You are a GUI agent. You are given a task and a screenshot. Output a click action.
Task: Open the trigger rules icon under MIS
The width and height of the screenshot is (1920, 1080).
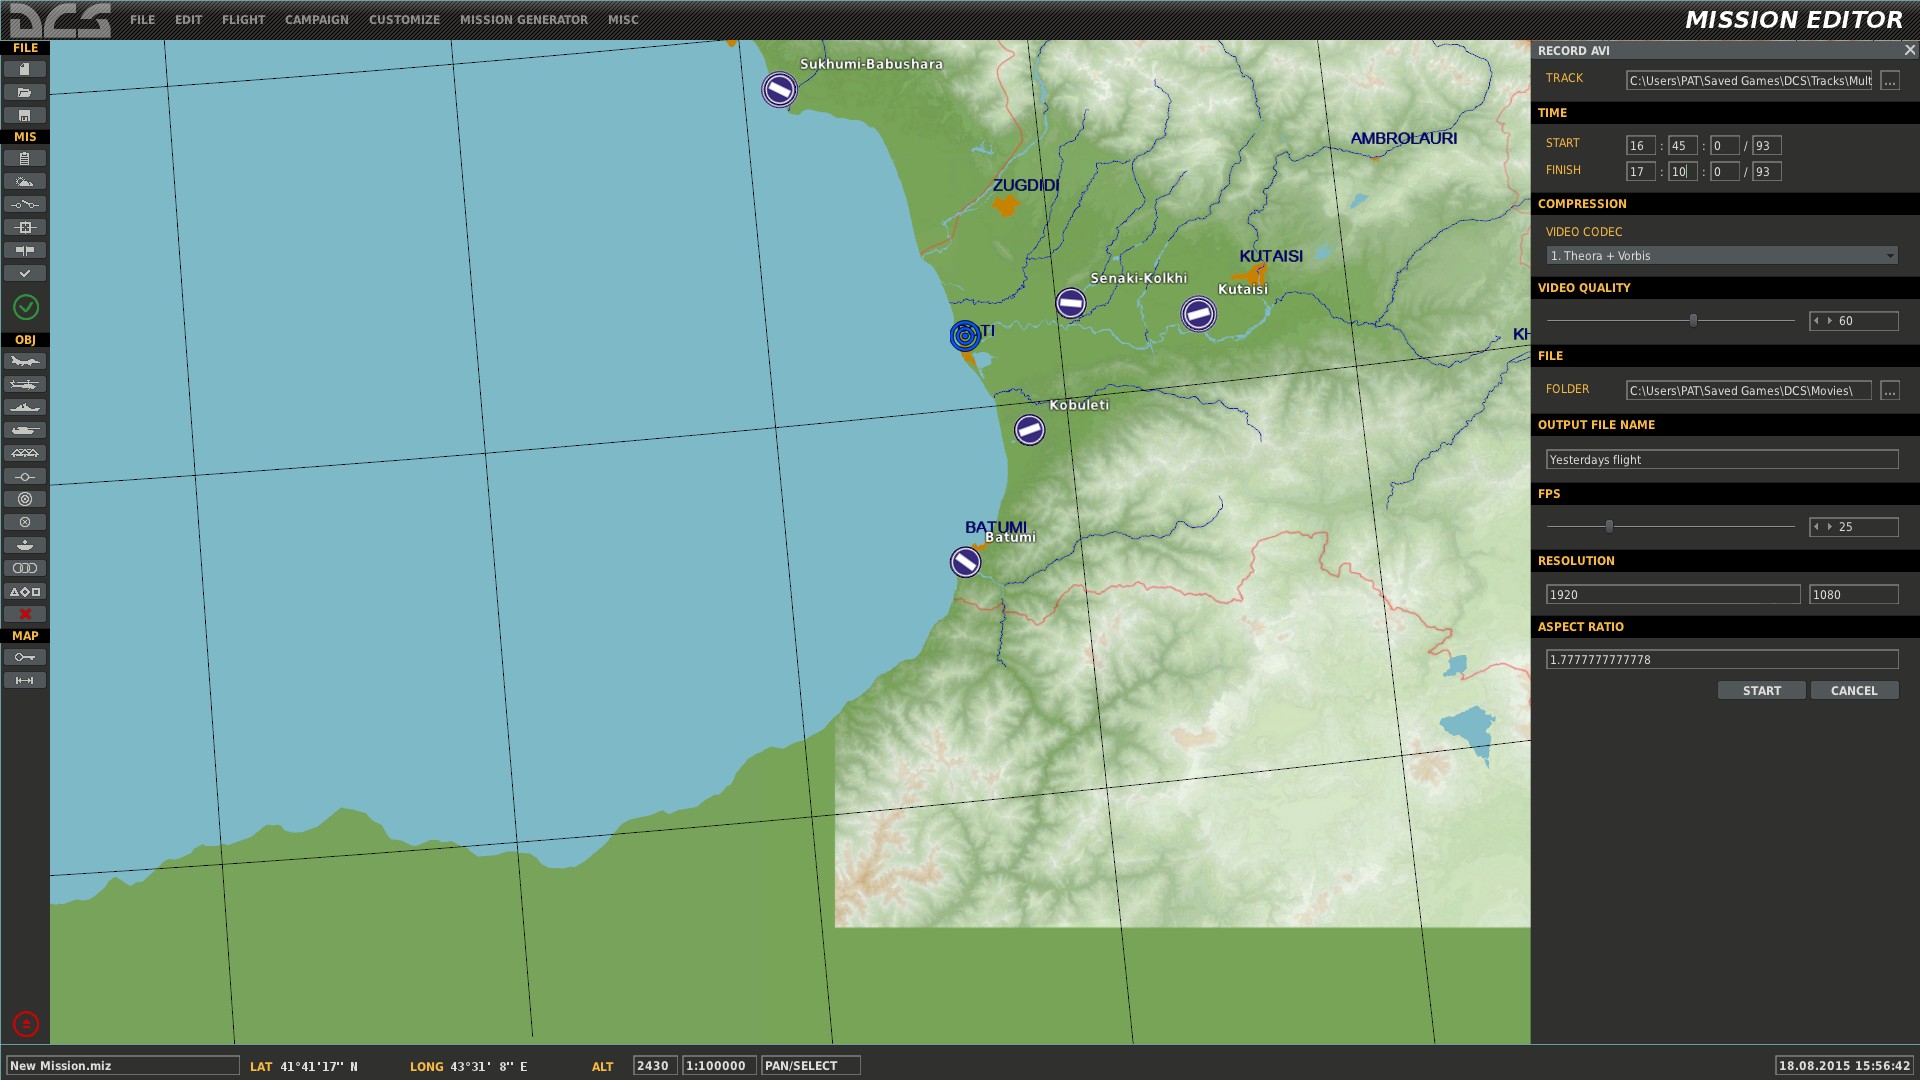coord(25,204)
